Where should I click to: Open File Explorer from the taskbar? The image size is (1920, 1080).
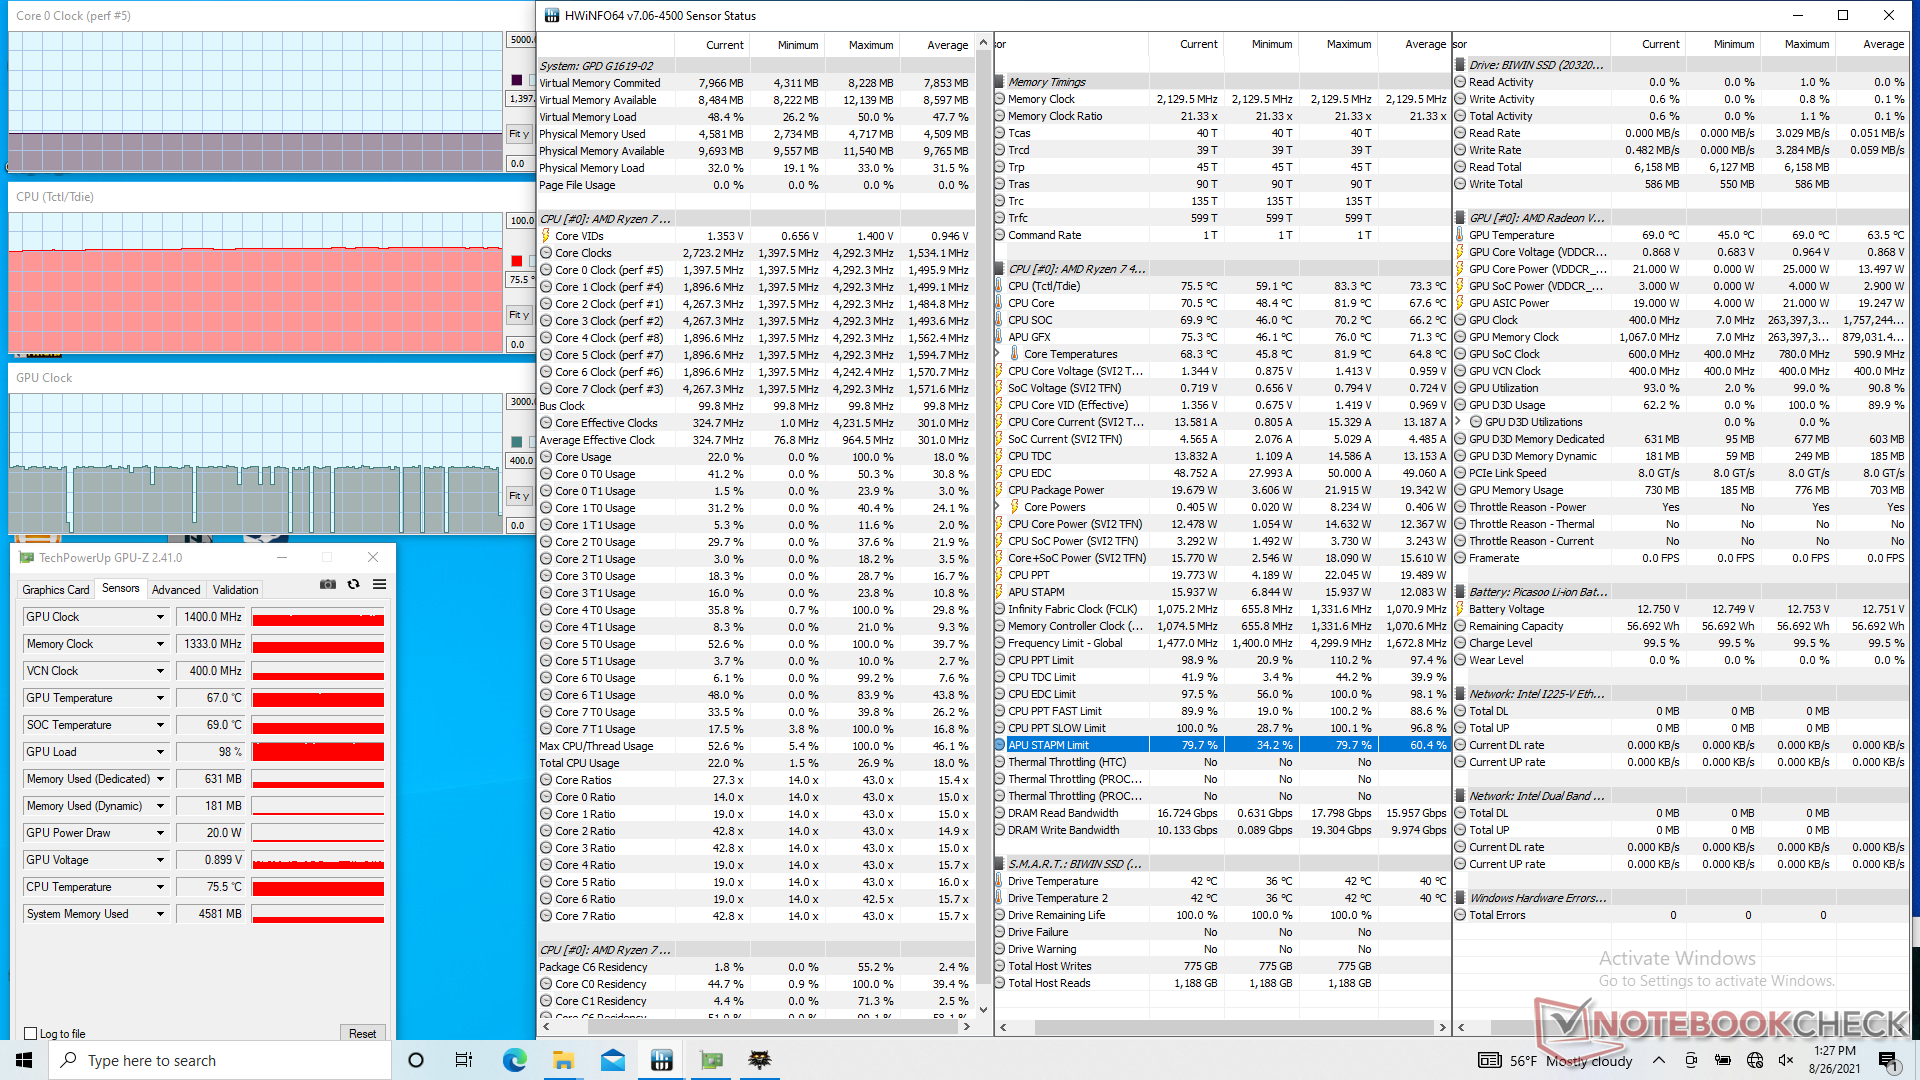point(563,1060)
